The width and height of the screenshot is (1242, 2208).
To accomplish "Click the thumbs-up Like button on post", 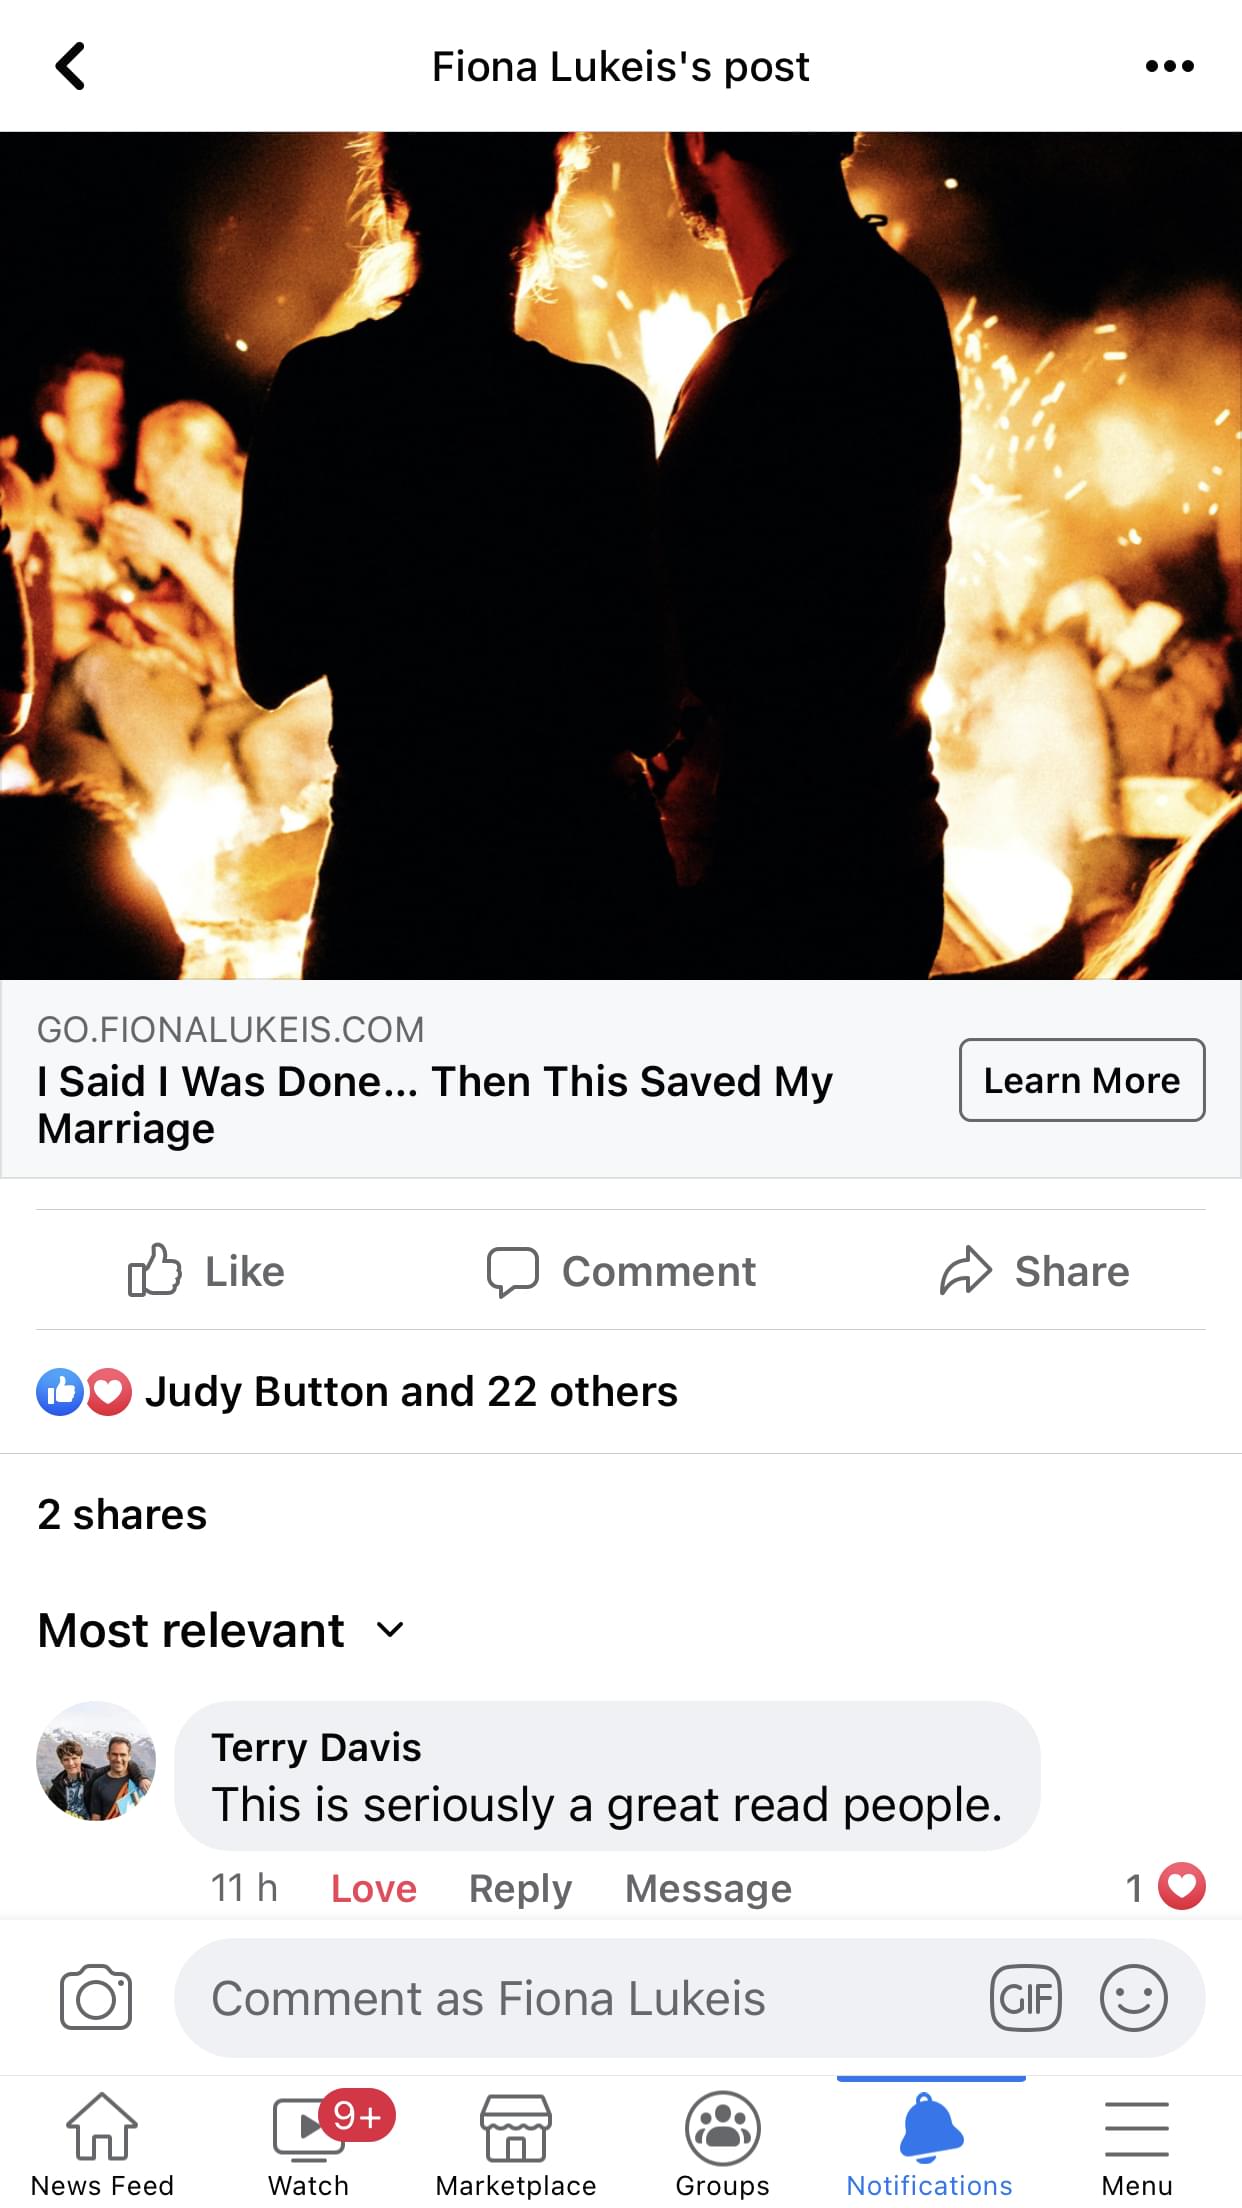I will [x=207, y=1271].
